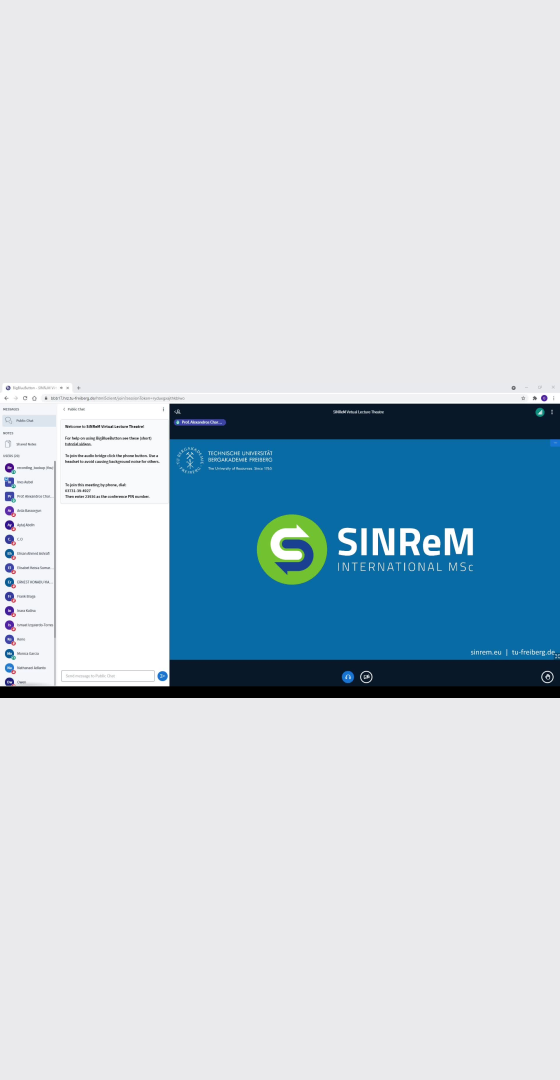Select user Monica Garcia
This screenshot has height=1080, width=560.
(28, 654)
